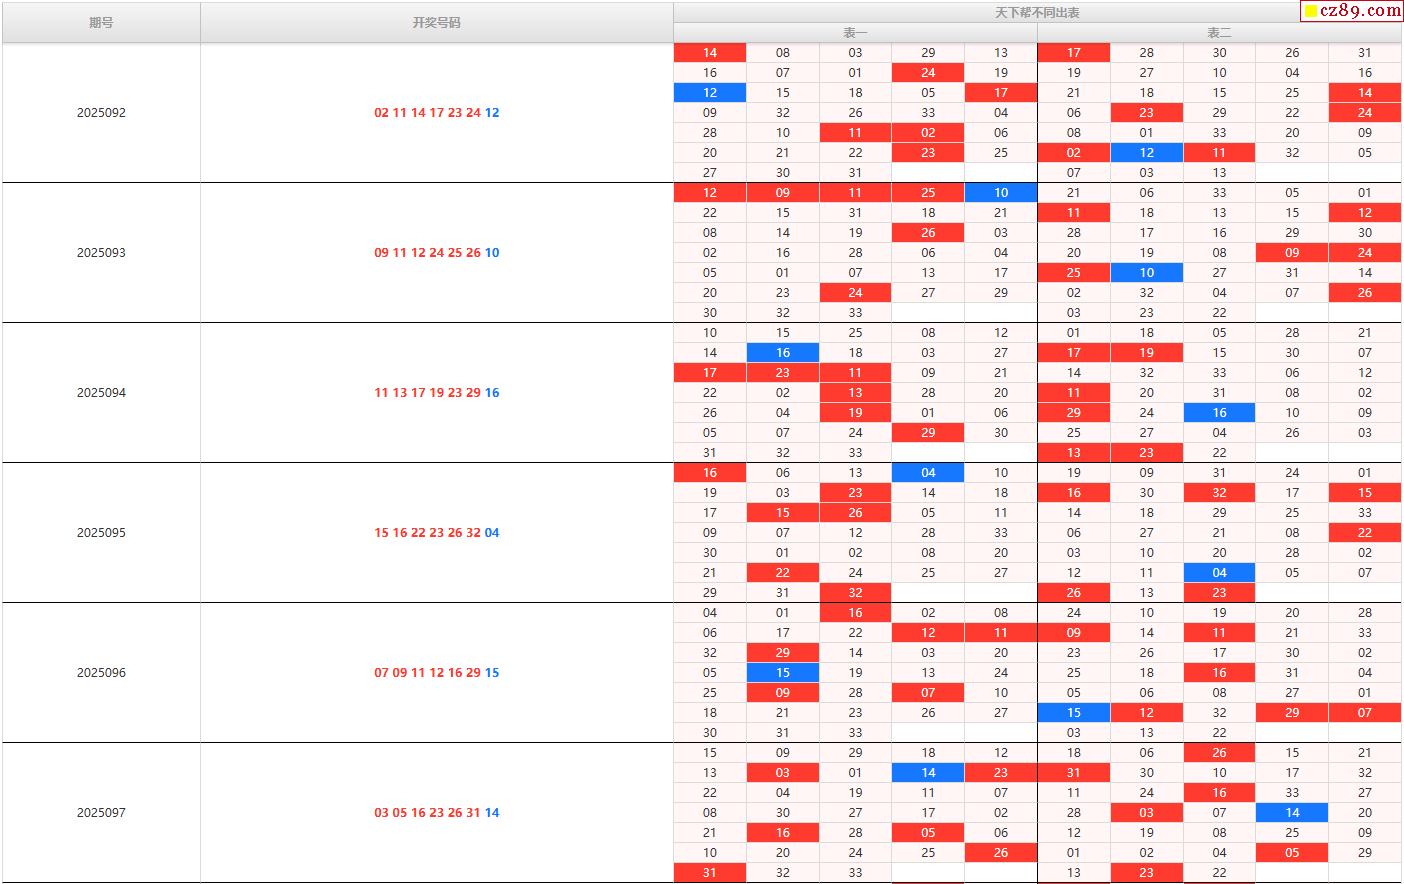Image resolution: width=1404 pixels, height=884 pixels.
Task: Click red 24 cell in 表一 for period 2025092
Action: tap(928, 73)
